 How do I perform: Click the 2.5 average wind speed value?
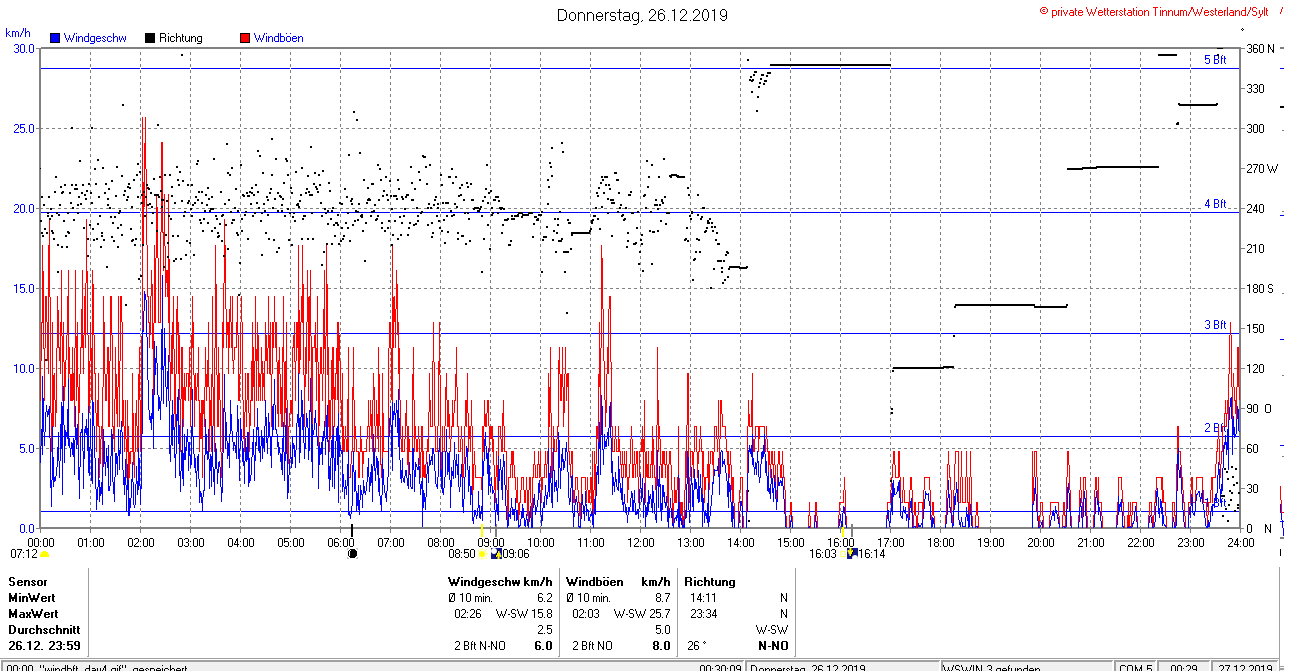[x=544, y=630]
